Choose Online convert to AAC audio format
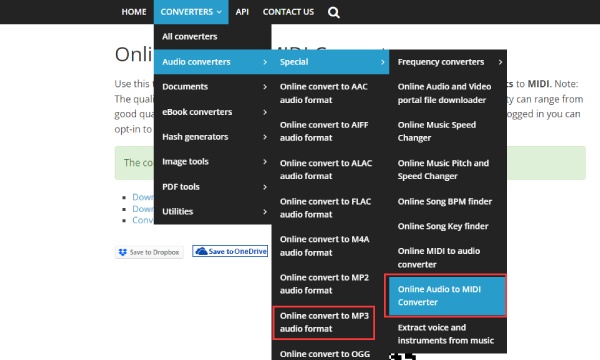Viewport: 600px width, 360px height. (330, 93)
